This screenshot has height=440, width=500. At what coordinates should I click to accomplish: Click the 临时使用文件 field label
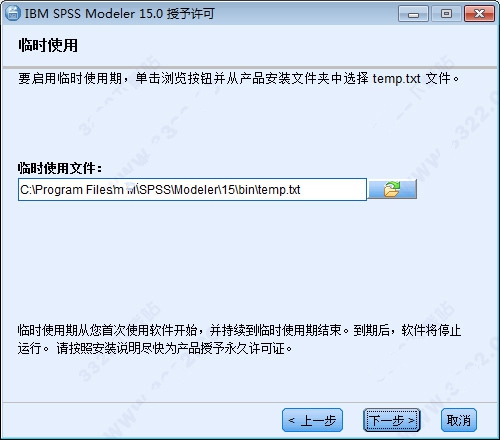[60, 168]
